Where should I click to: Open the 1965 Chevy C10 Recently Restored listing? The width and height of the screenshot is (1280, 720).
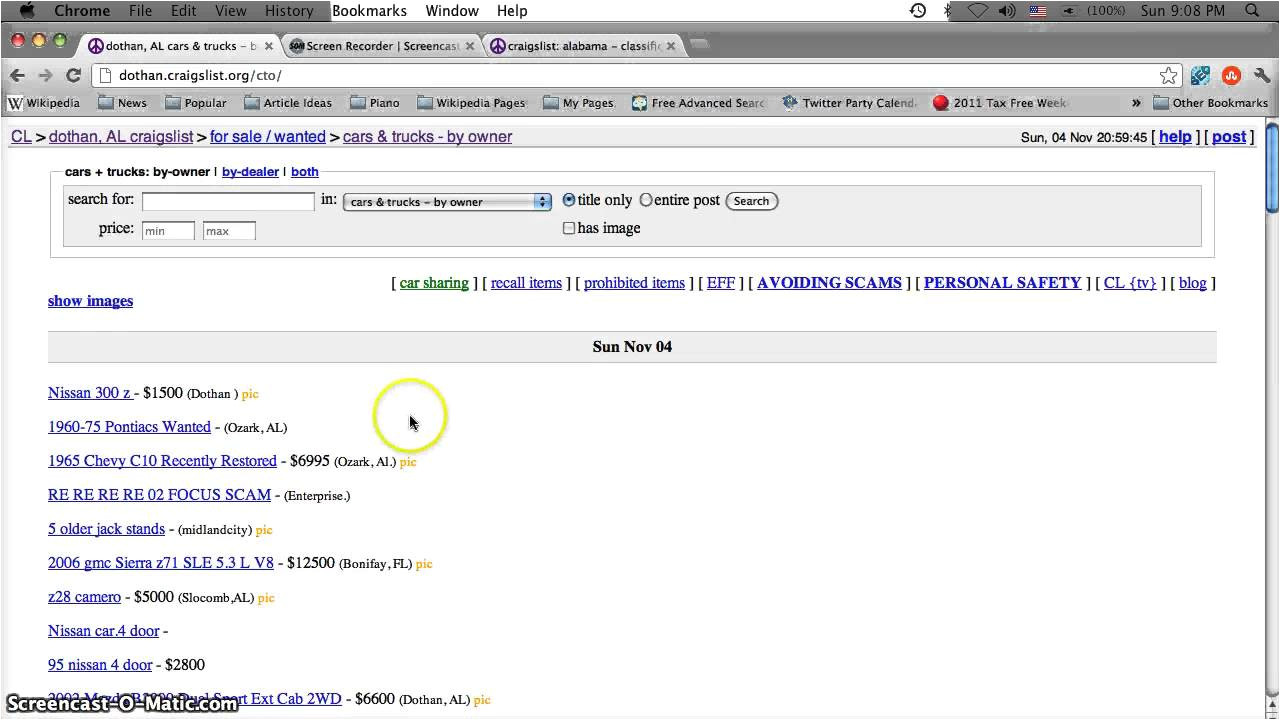point(162,461)
